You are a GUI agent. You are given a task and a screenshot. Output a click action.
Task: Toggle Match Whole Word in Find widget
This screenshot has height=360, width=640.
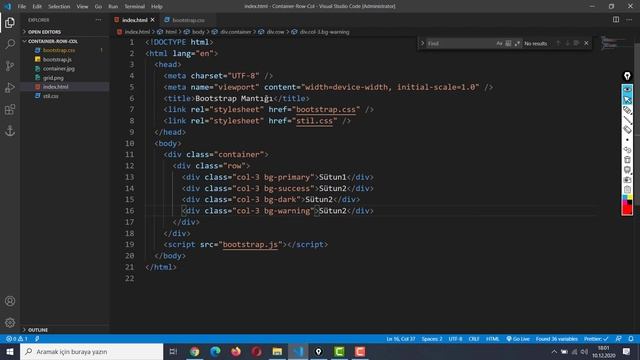508,43
